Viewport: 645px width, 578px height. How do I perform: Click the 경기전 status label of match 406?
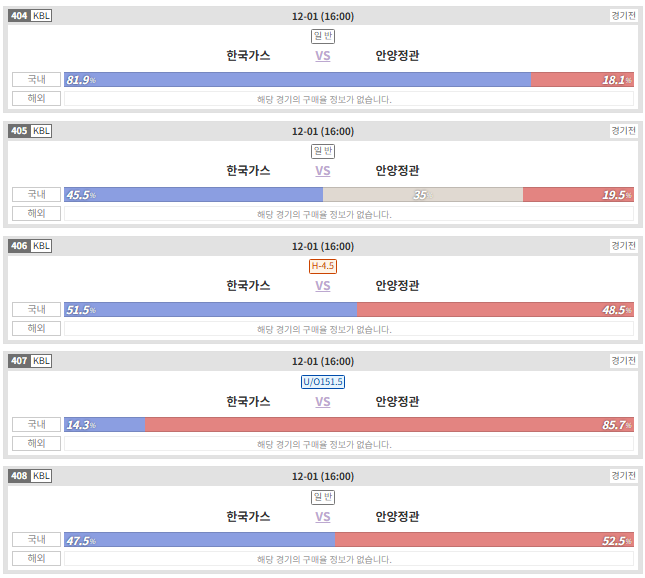624,246
